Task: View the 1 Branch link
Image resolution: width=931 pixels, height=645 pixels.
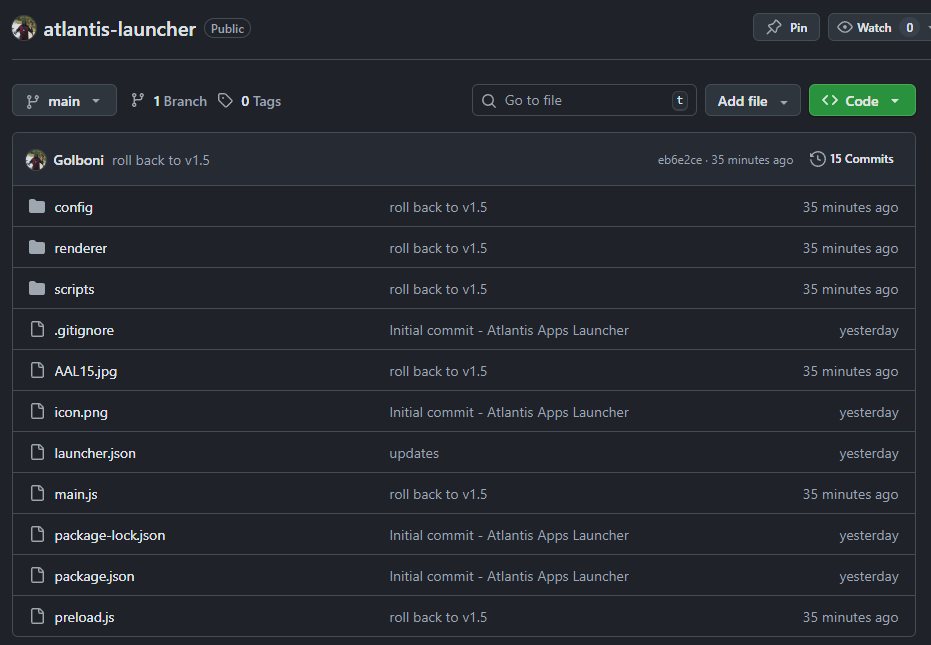Action: click(169, 101)
